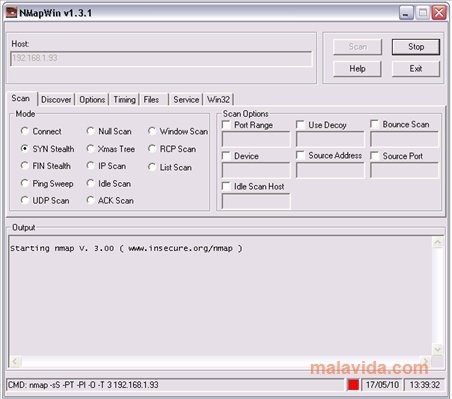Switch to the Scan tab
The width and height of the screenshot is (452, 399).
click(x=21, y=99)
